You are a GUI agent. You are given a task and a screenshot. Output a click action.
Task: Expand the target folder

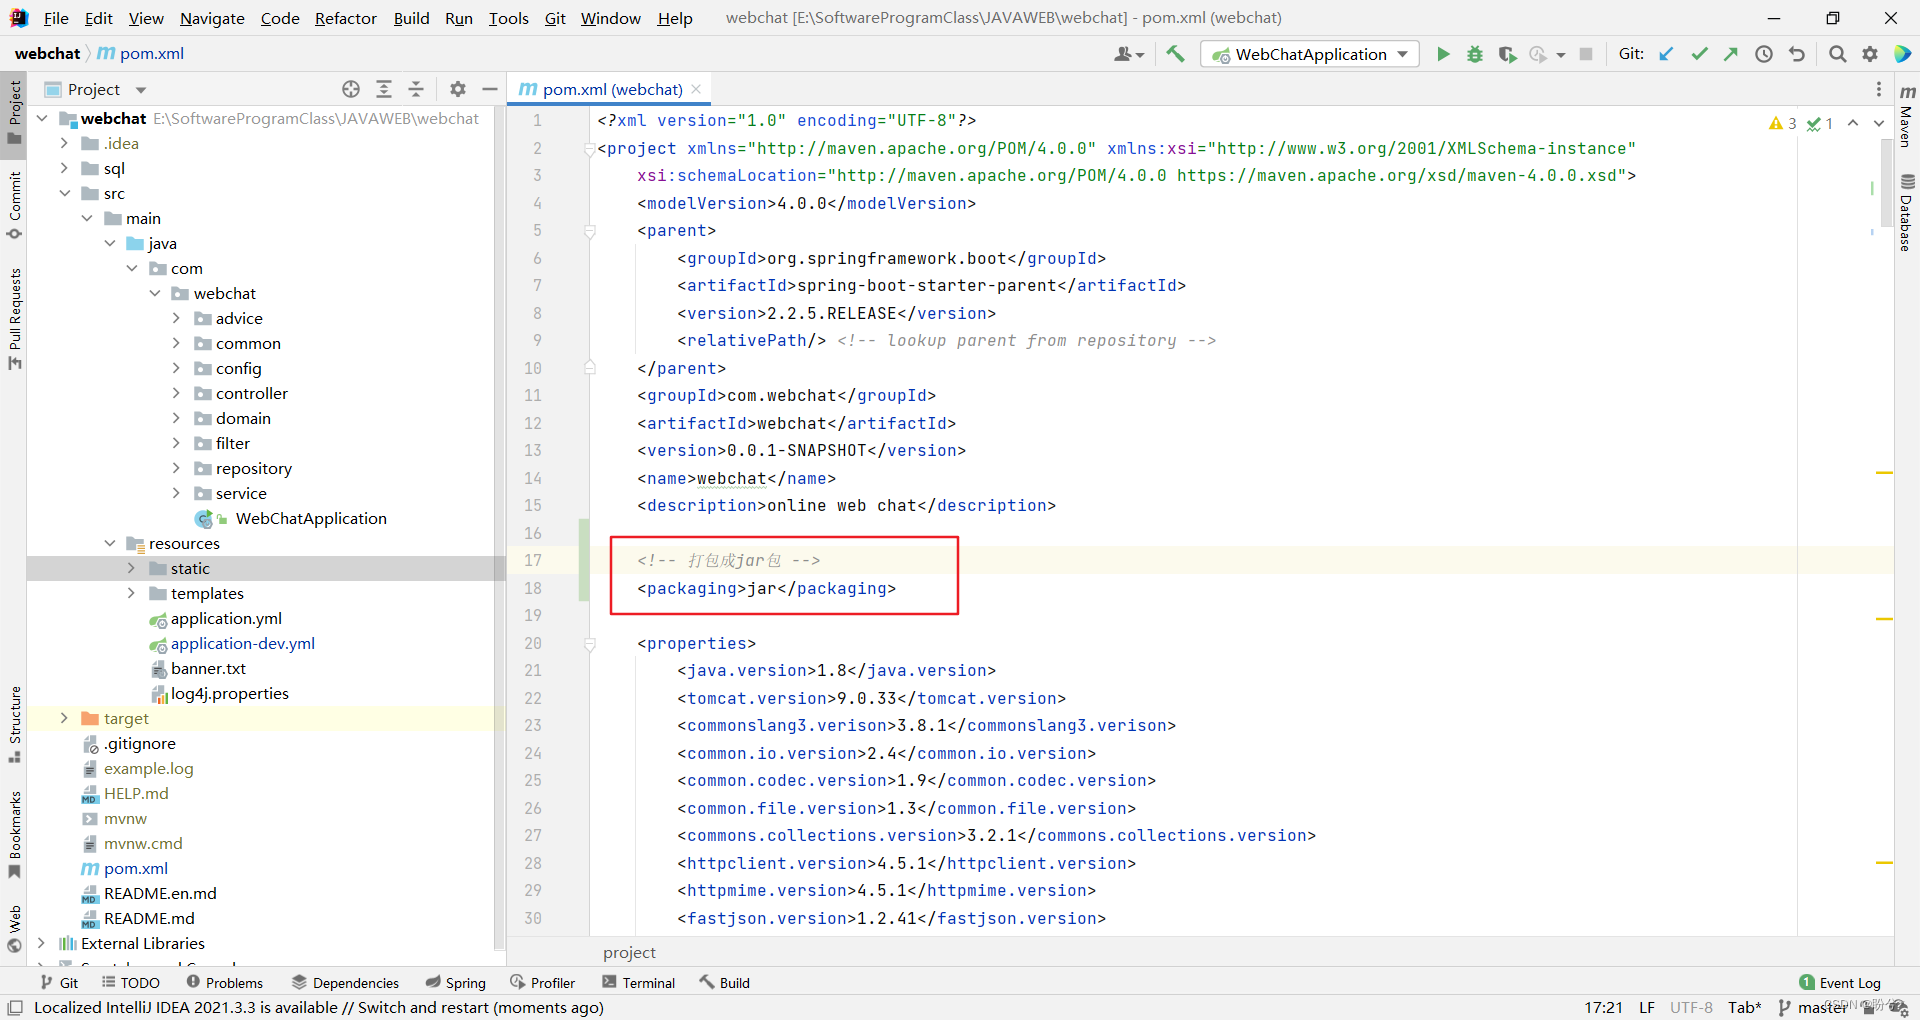coord(64,718)
